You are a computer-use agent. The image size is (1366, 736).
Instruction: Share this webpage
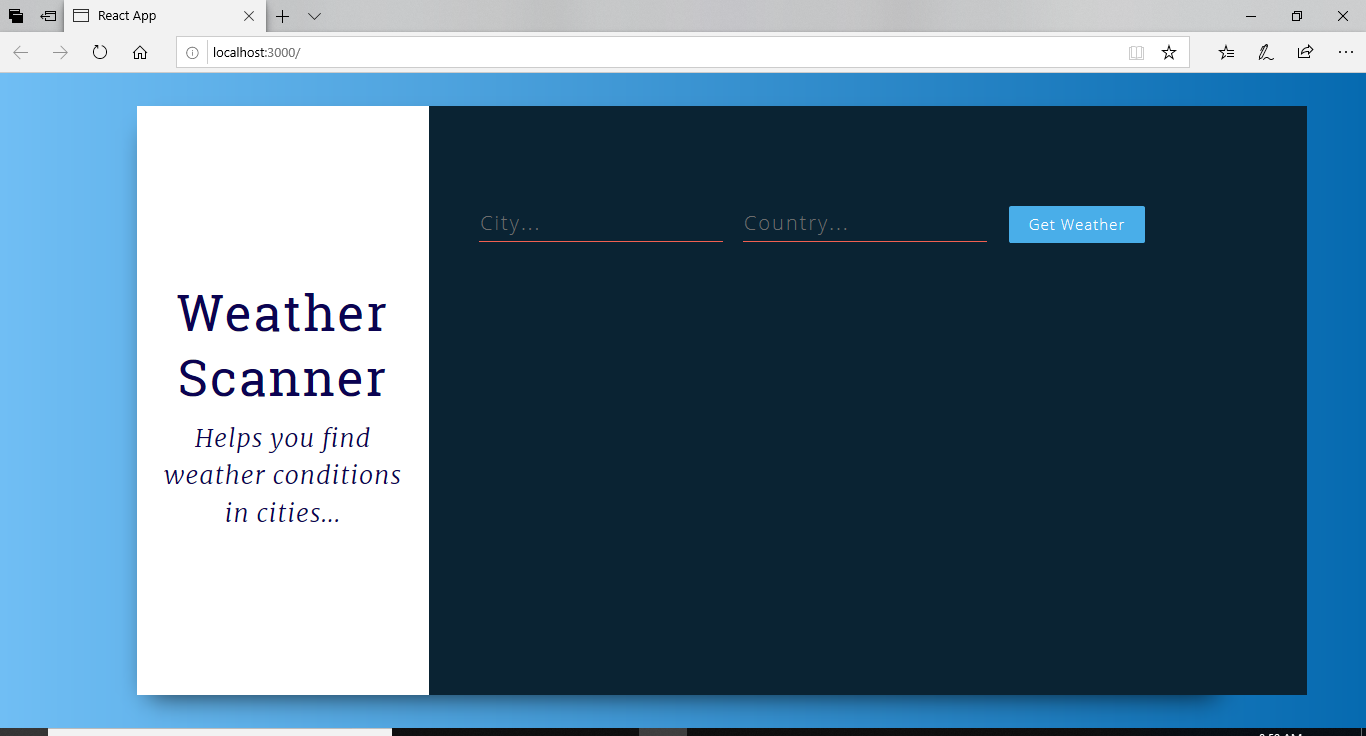pyautogui.click(x=1305, y=52)
